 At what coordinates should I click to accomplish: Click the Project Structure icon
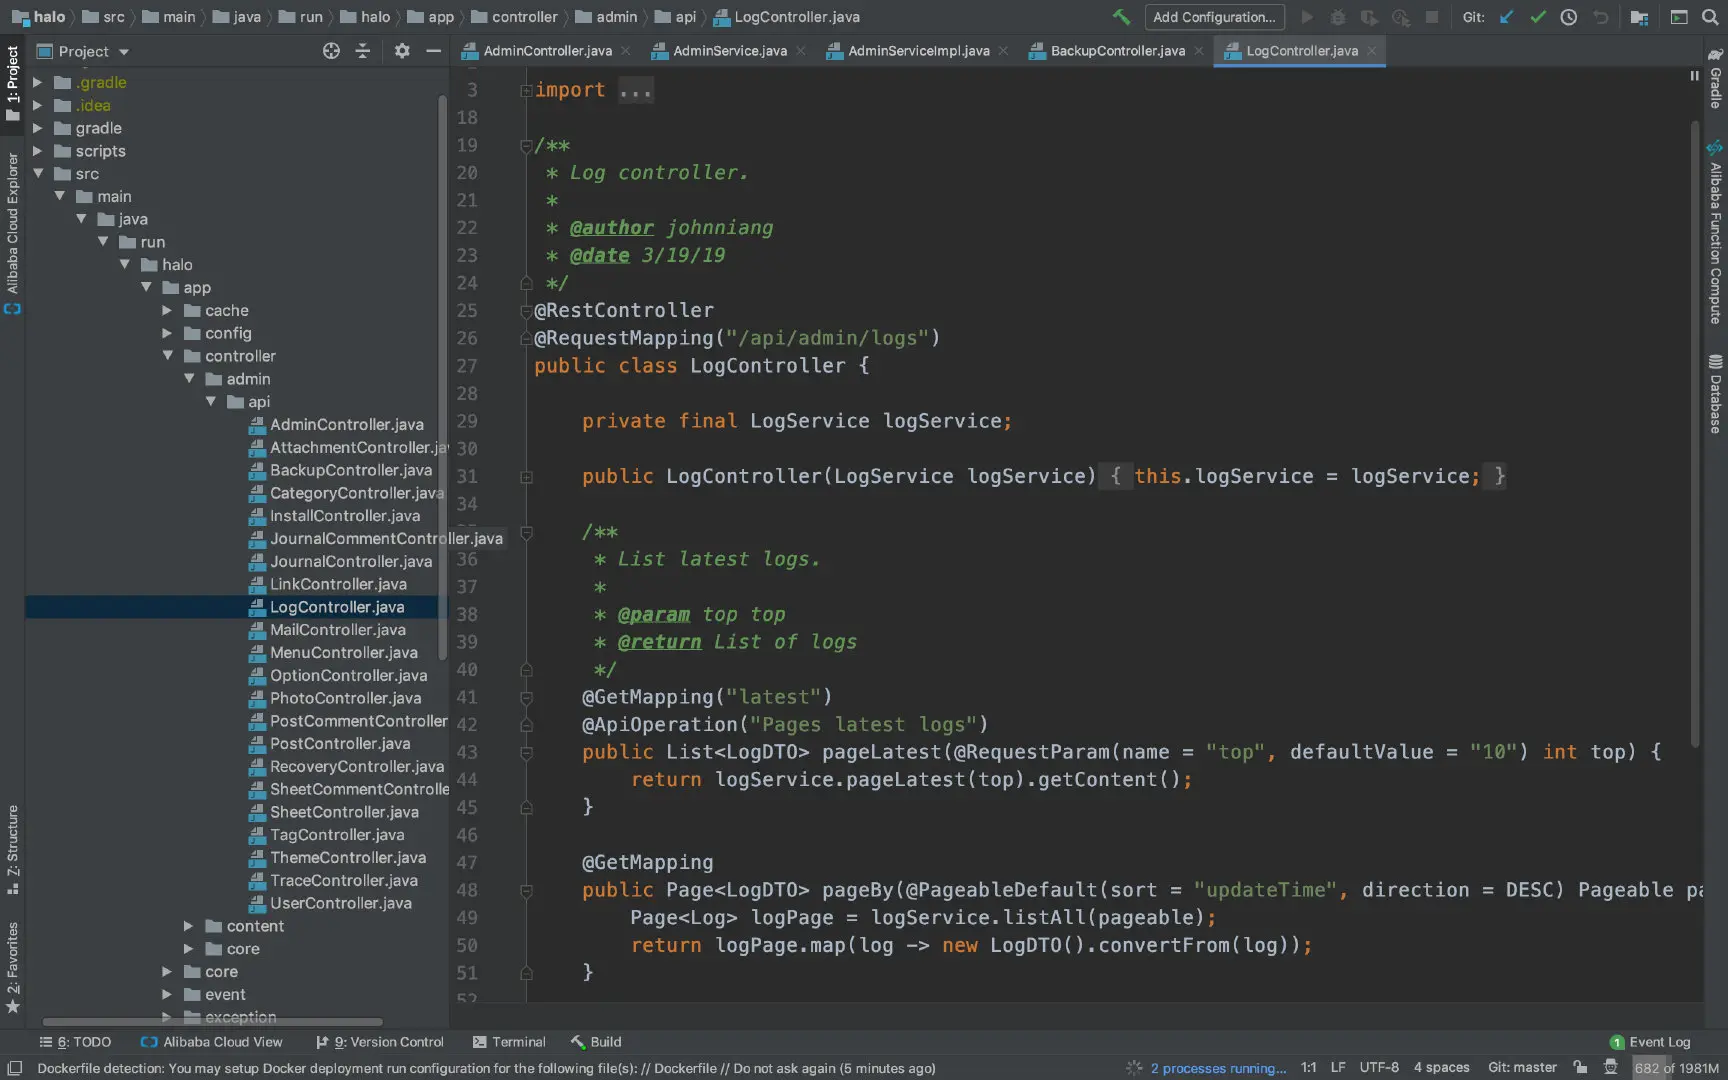click(1639, 17)
